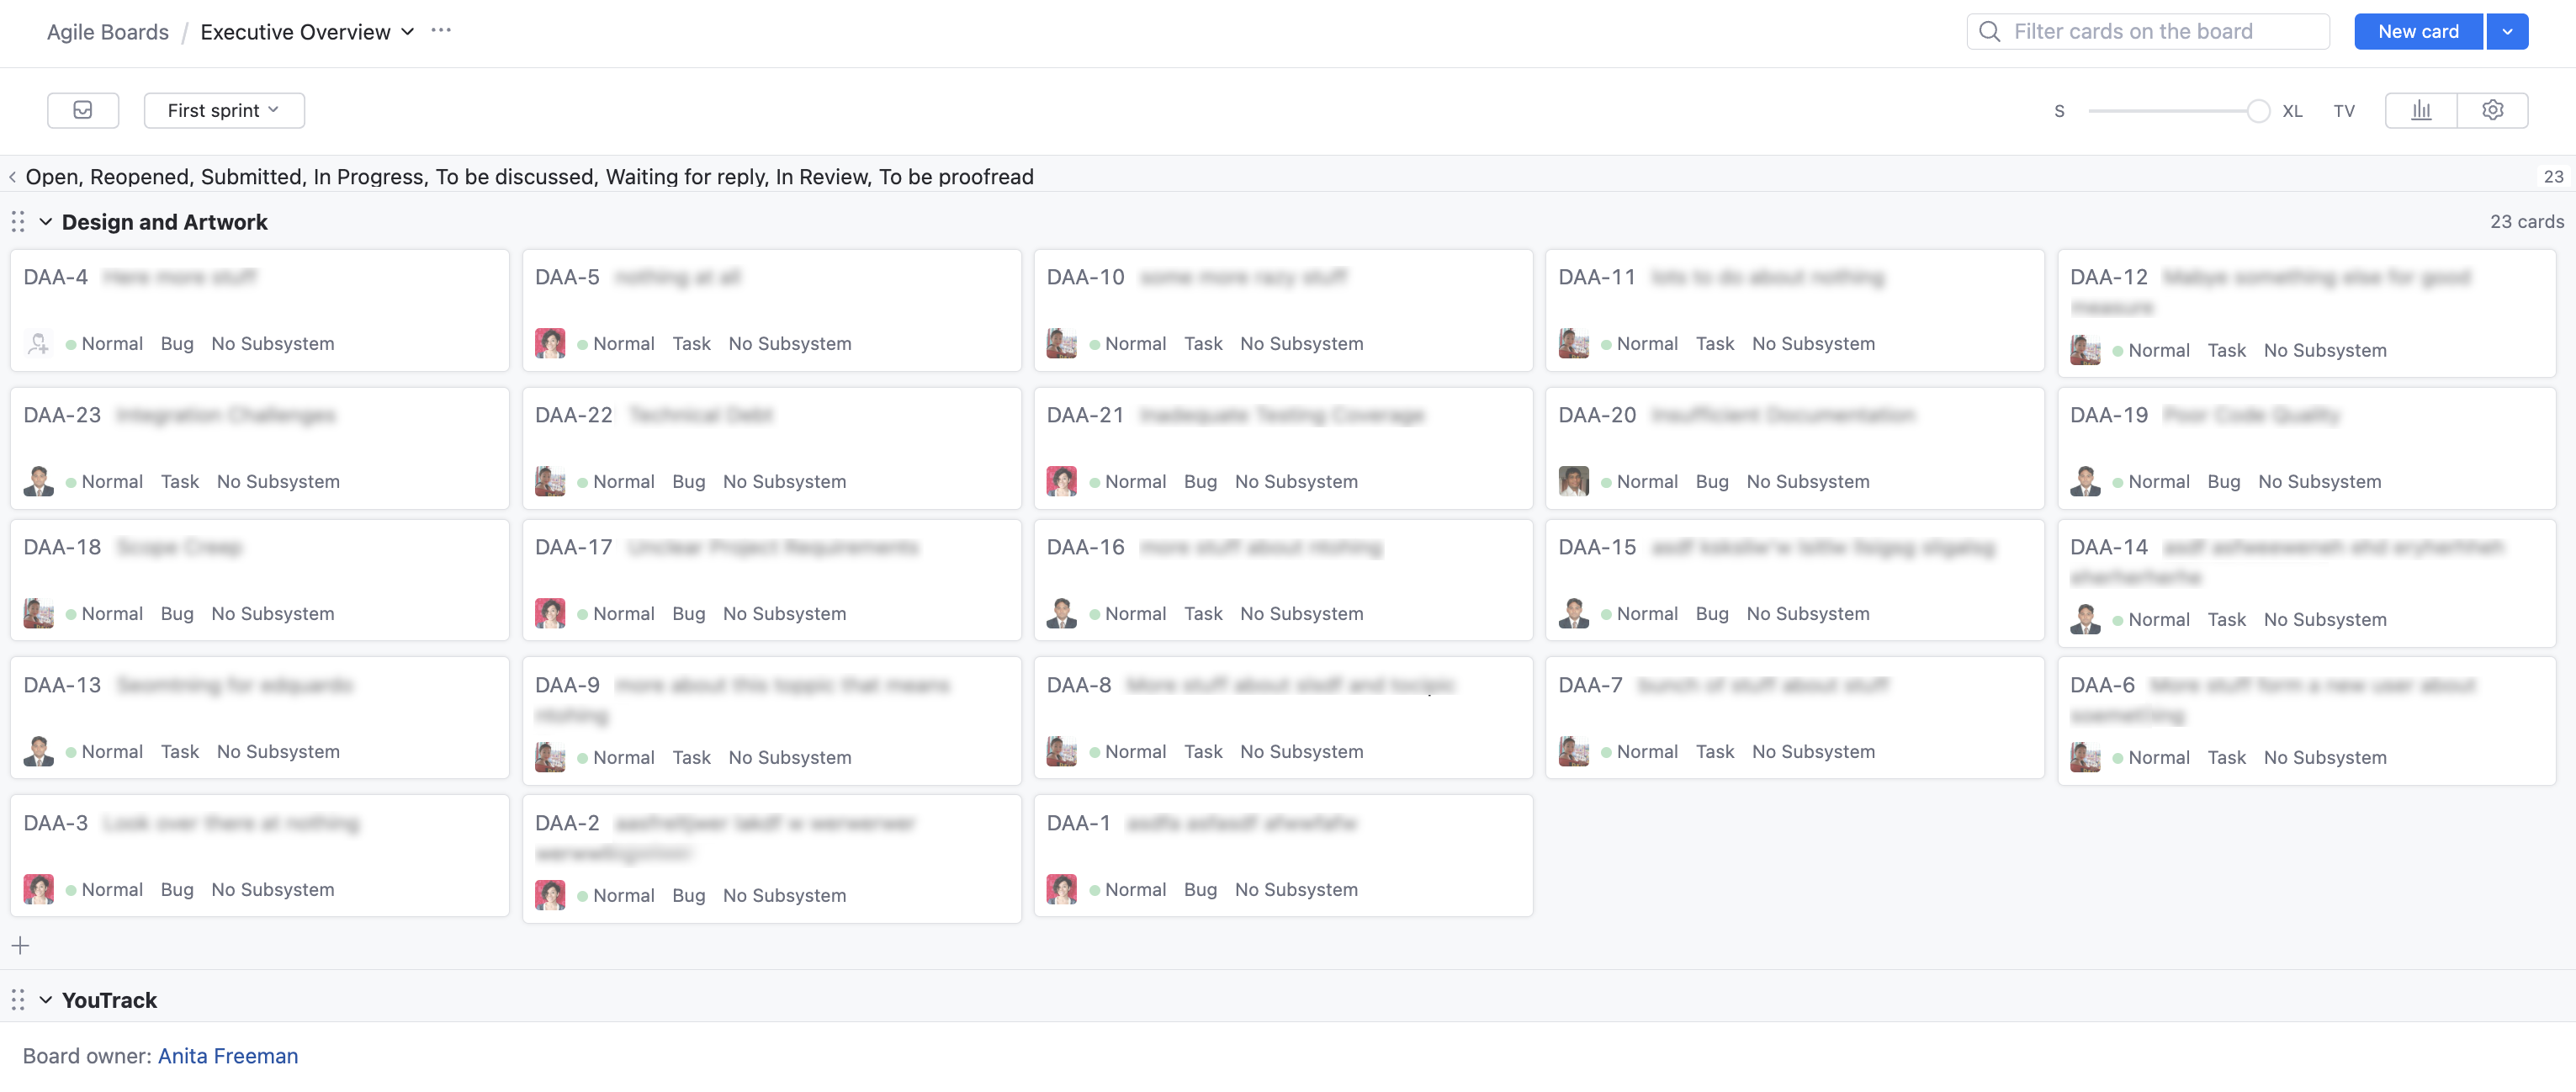Collapse the Design and Artwork swimlane
Viewport: 2576px width, 1092px height.
pyautogui.click(x=46, y=222)
